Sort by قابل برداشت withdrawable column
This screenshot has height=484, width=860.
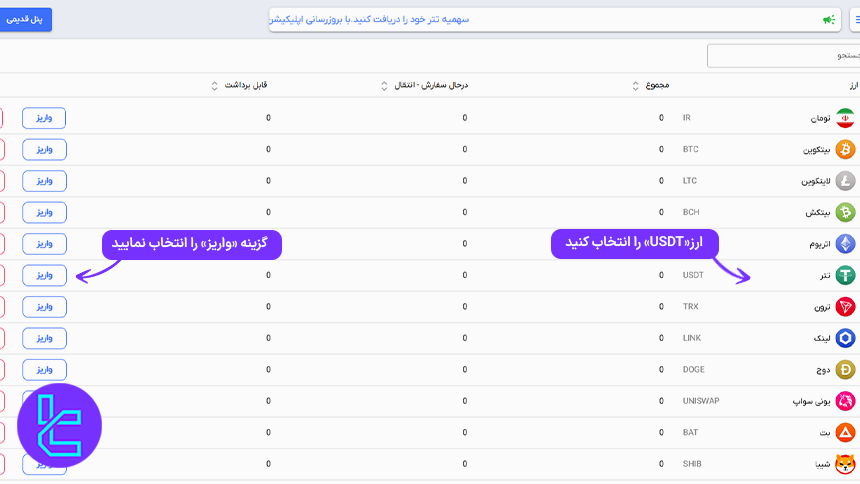pyautogui.click(x=214, y=86)
